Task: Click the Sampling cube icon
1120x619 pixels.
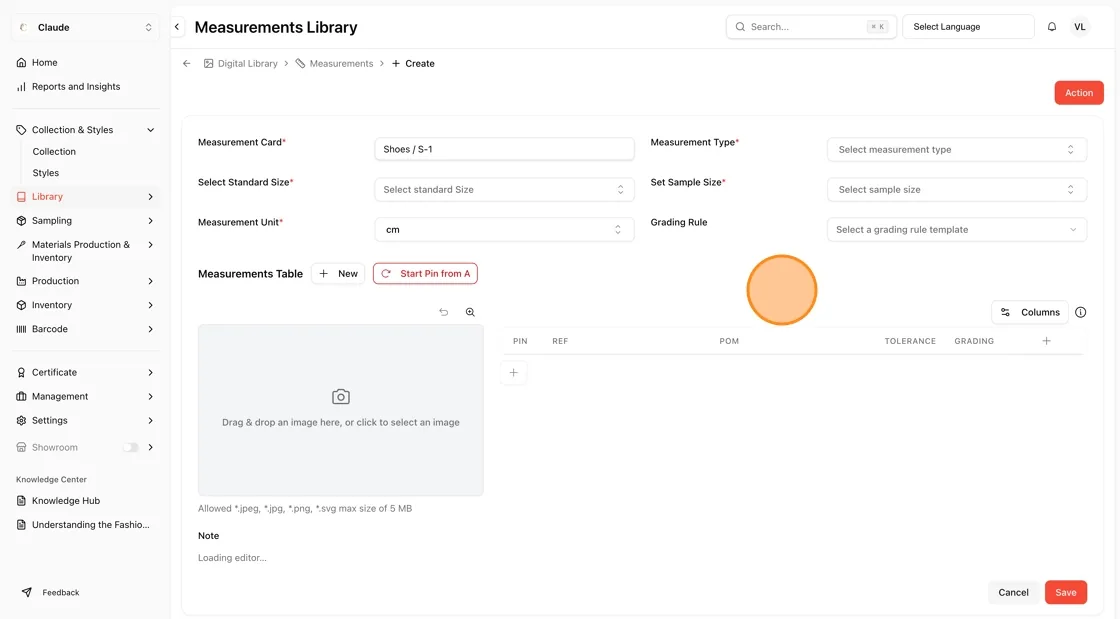Action: click(21, 221)
